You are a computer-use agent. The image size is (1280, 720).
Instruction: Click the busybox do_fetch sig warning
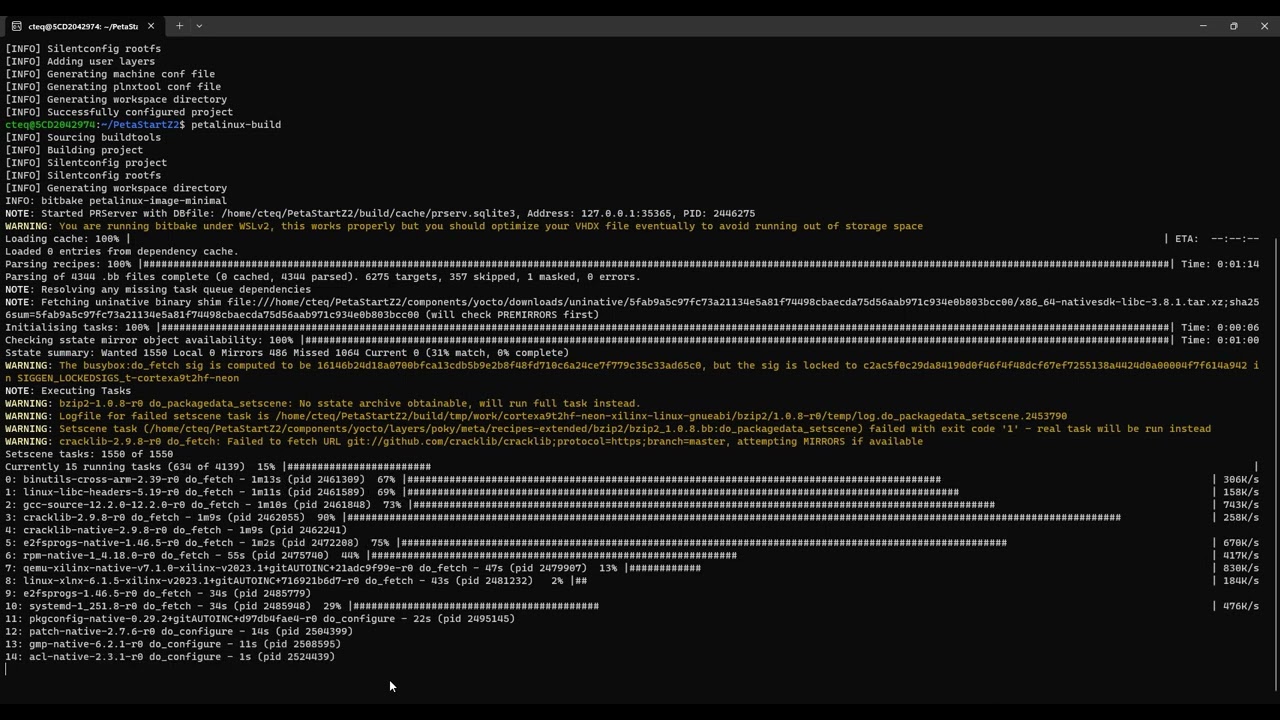[632, 371]
